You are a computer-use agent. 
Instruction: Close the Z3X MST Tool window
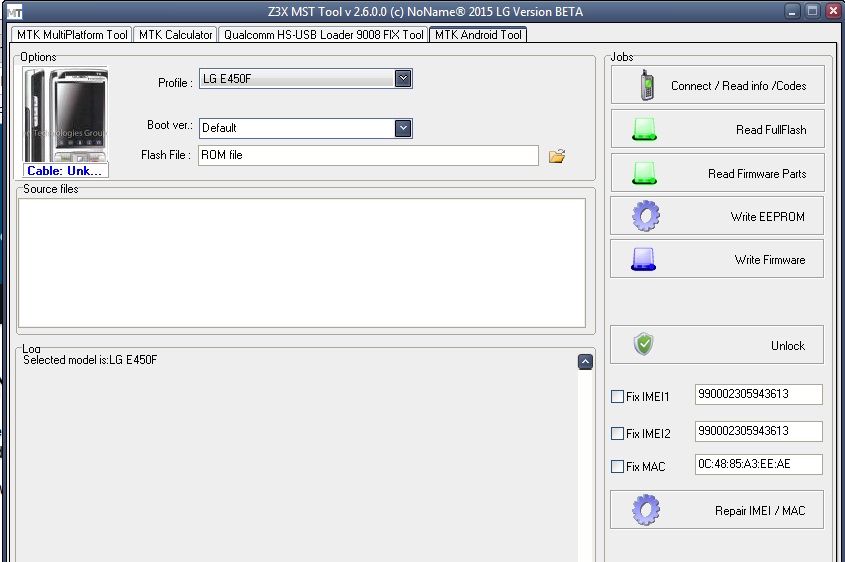833,11
